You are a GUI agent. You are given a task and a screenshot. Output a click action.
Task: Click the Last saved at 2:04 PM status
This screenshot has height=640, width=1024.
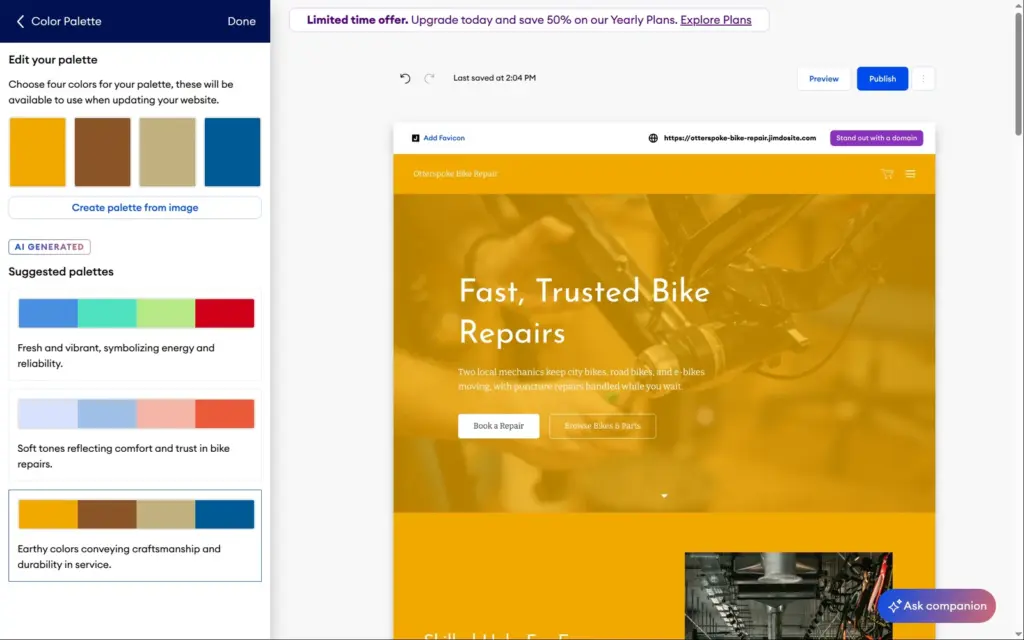tap(494, 78)
